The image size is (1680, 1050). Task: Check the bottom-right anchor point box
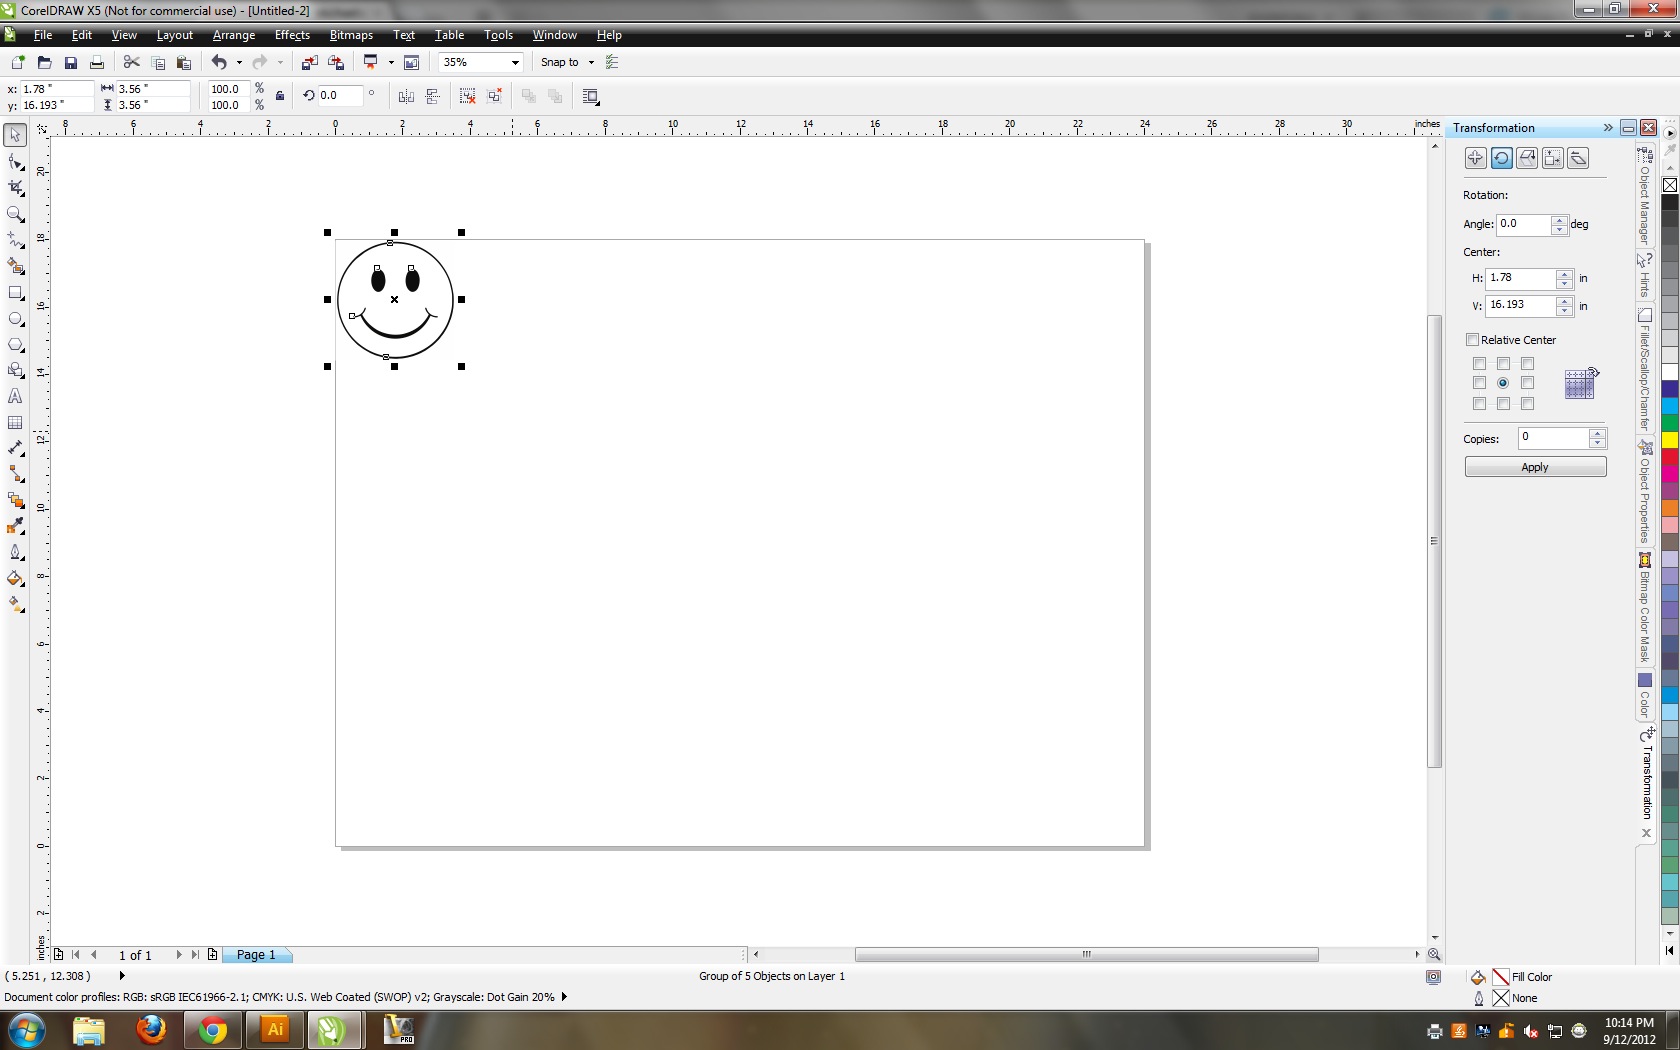1527,404
